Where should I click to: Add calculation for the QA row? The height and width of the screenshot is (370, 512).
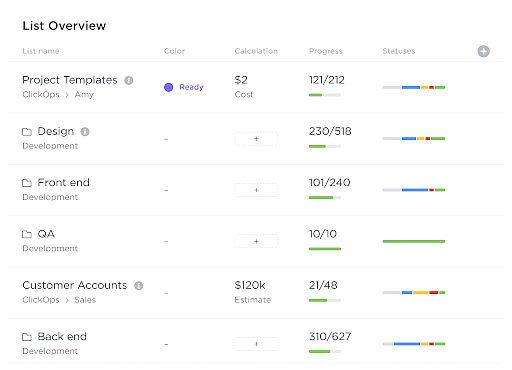[256, 241]
